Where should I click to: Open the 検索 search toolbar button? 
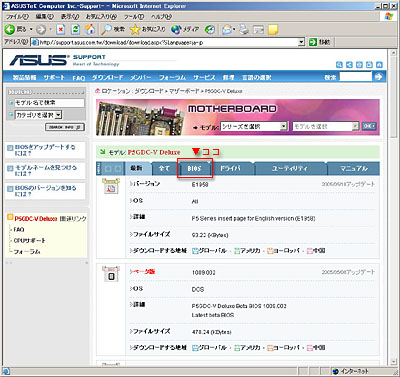[113, 30]
